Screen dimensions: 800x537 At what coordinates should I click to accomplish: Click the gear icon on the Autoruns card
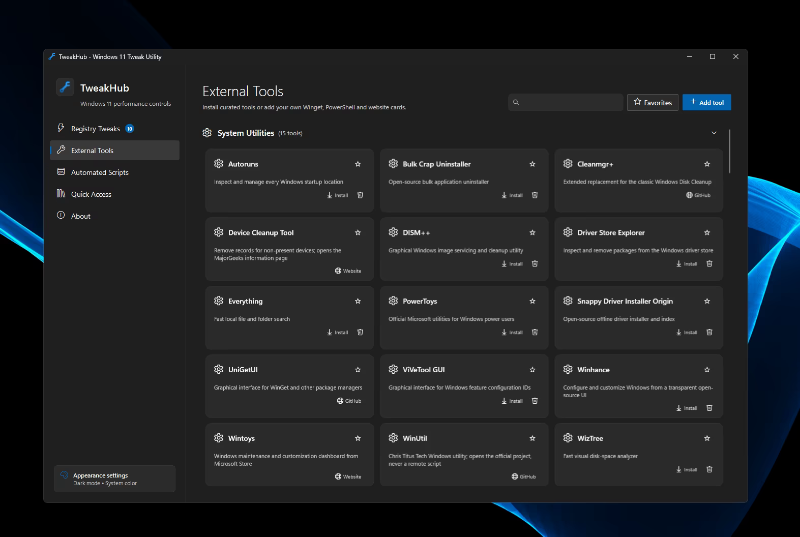coord(218,164)
